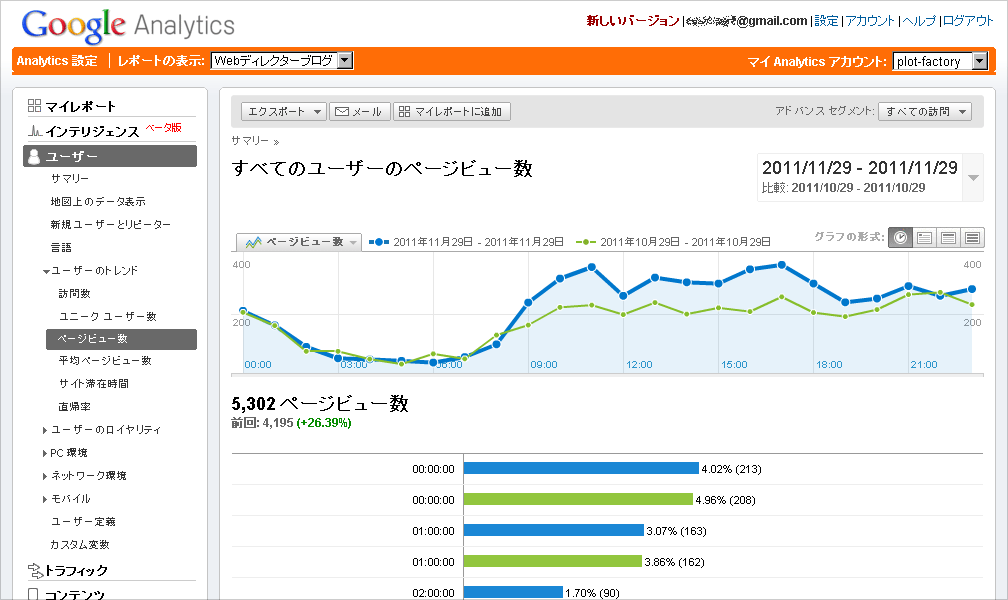Select 平均ページビュー数 report
The height and width of the screenshot is (600, 1008).
(x=105, y=361)
